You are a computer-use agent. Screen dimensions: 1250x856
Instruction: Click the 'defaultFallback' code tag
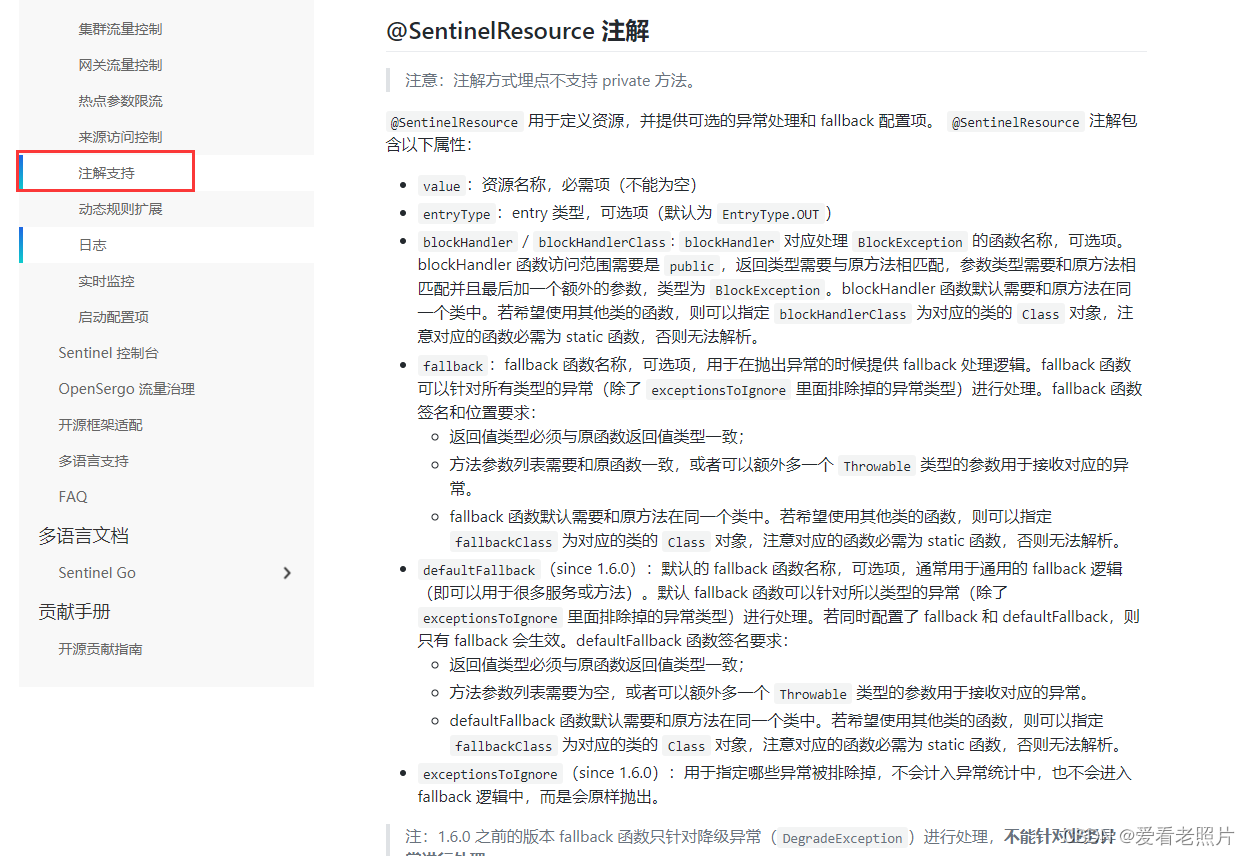[x=479, y=570]
